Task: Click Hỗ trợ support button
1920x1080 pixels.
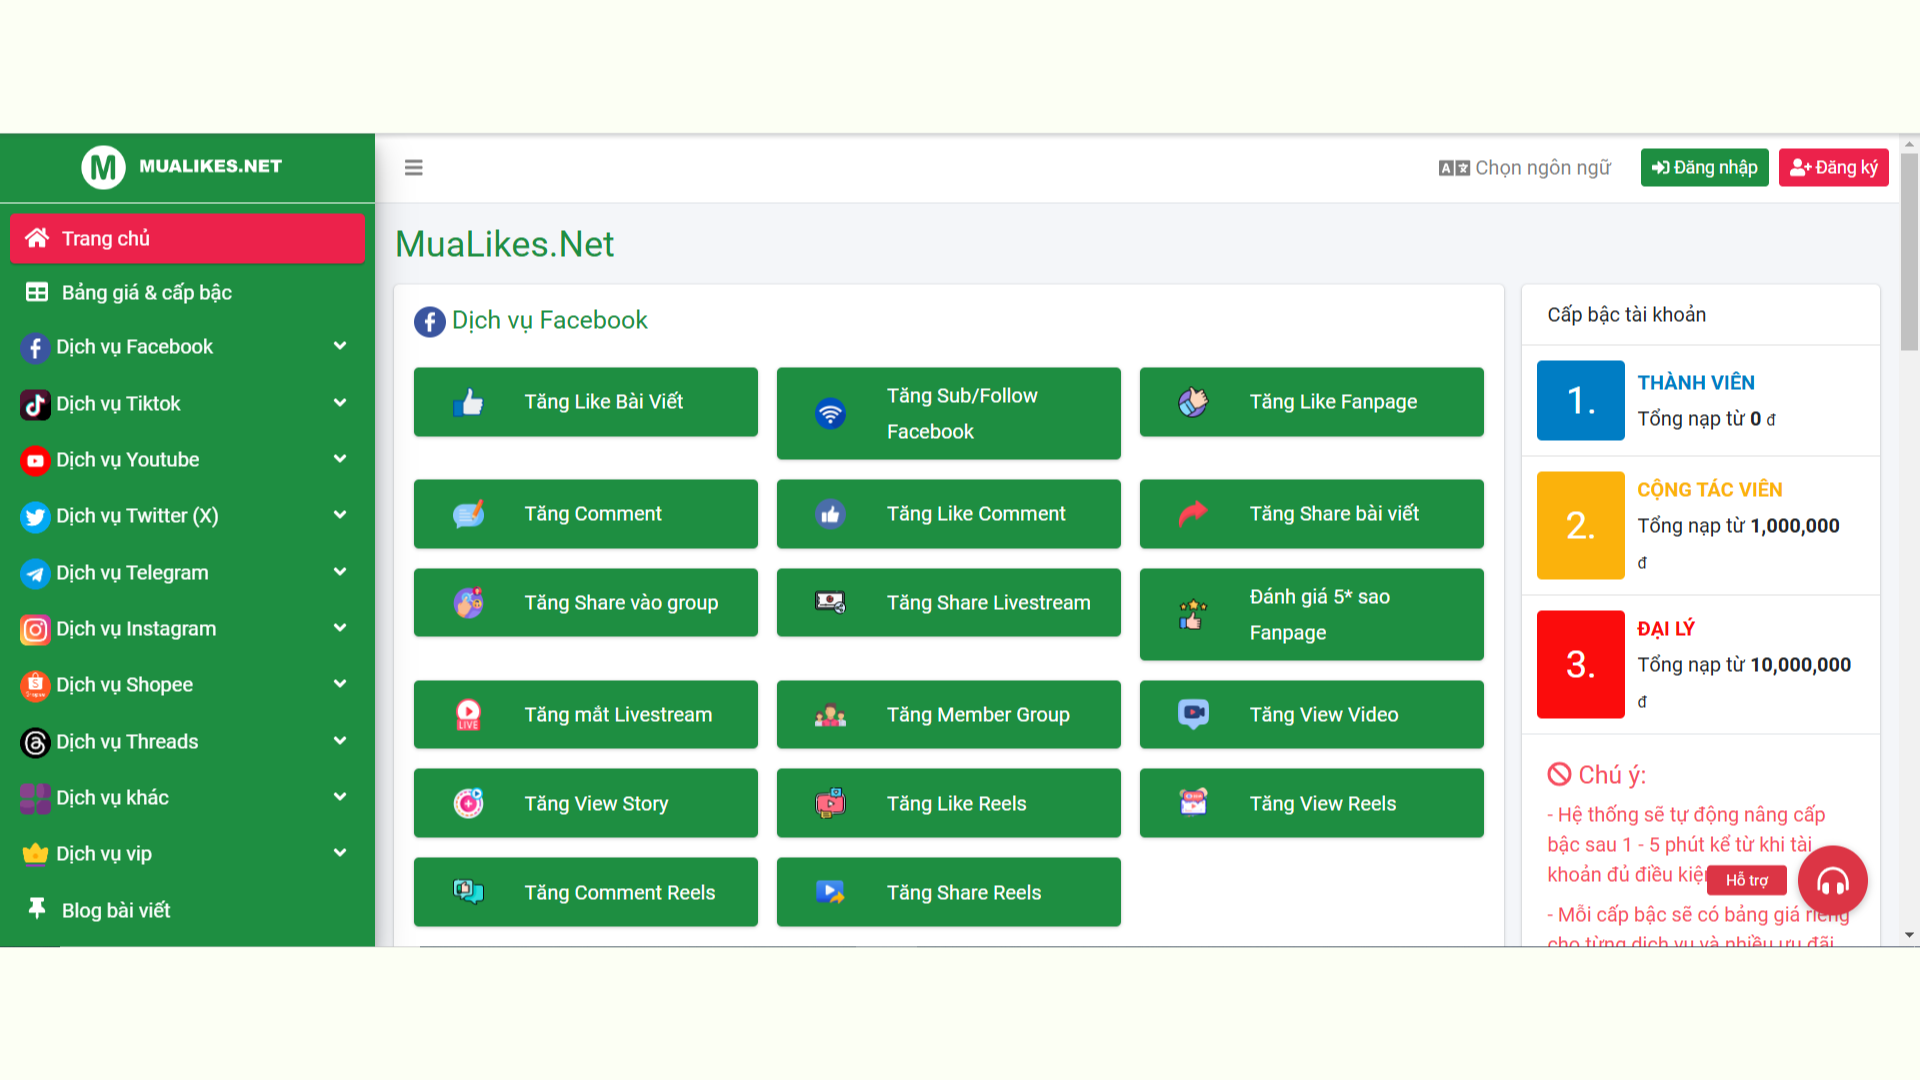Action: point(1746,880)
